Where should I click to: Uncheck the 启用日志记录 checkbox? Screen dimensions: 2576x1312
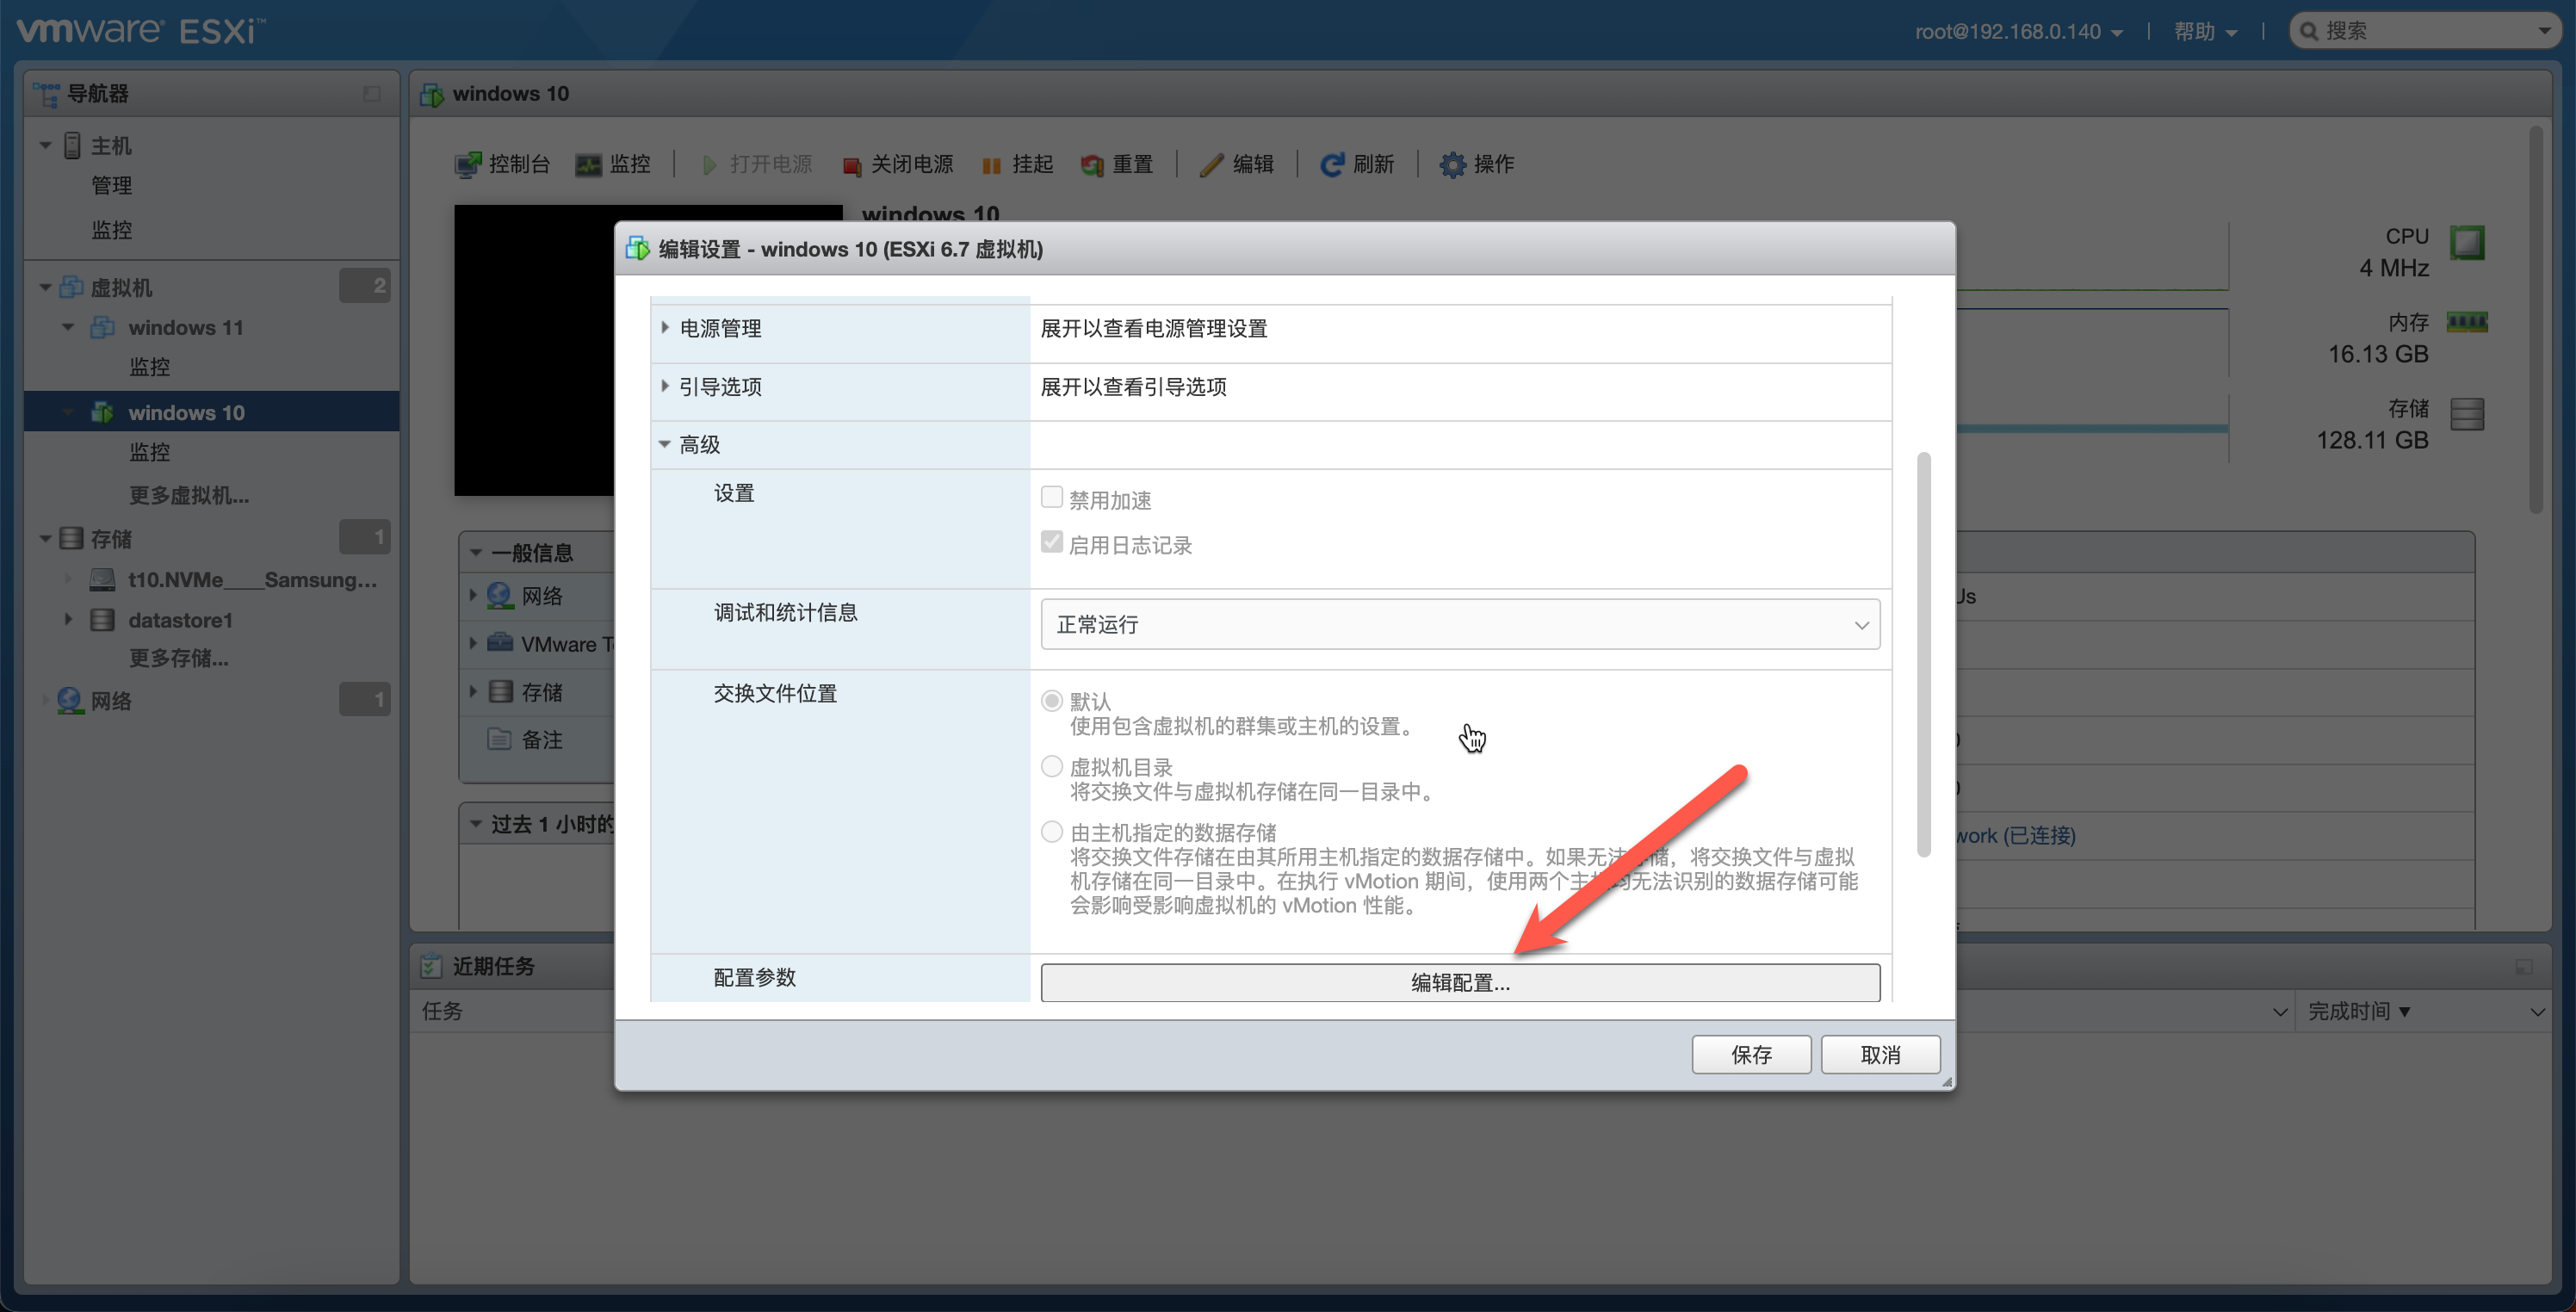[1051, 541]
